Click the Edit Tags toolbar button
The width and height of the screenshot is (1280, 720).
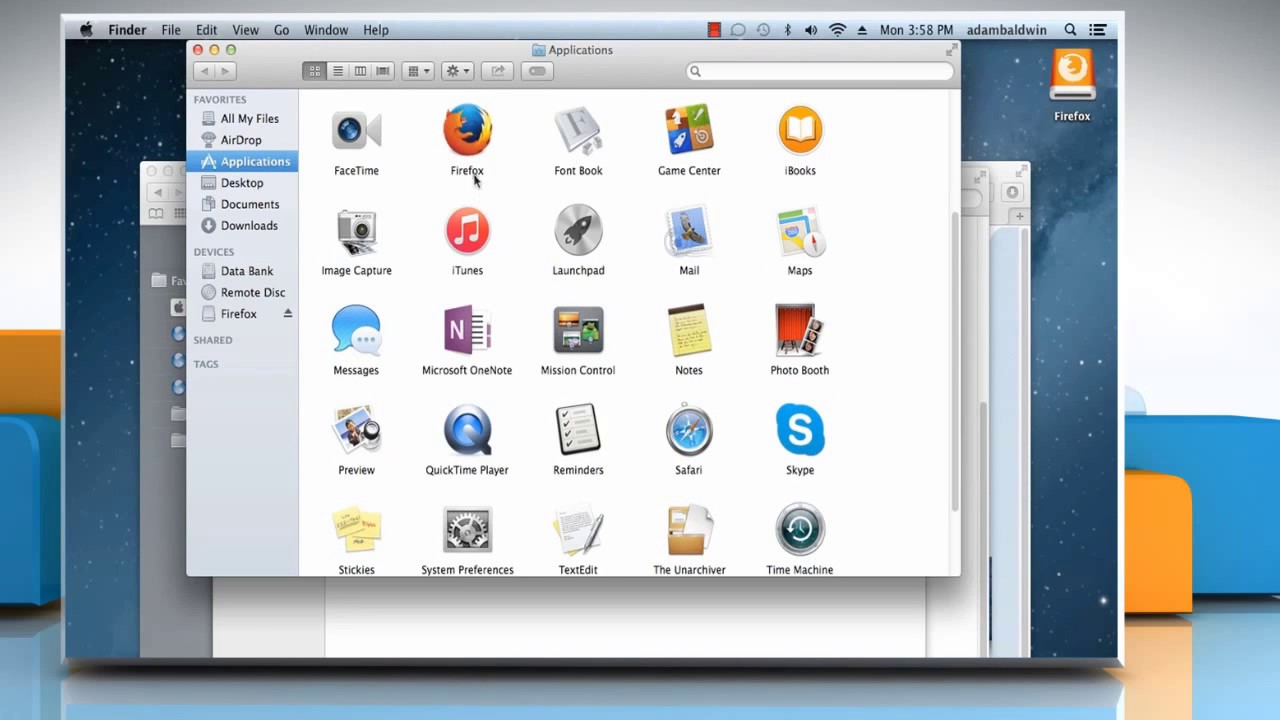click(x=537, y=71)
